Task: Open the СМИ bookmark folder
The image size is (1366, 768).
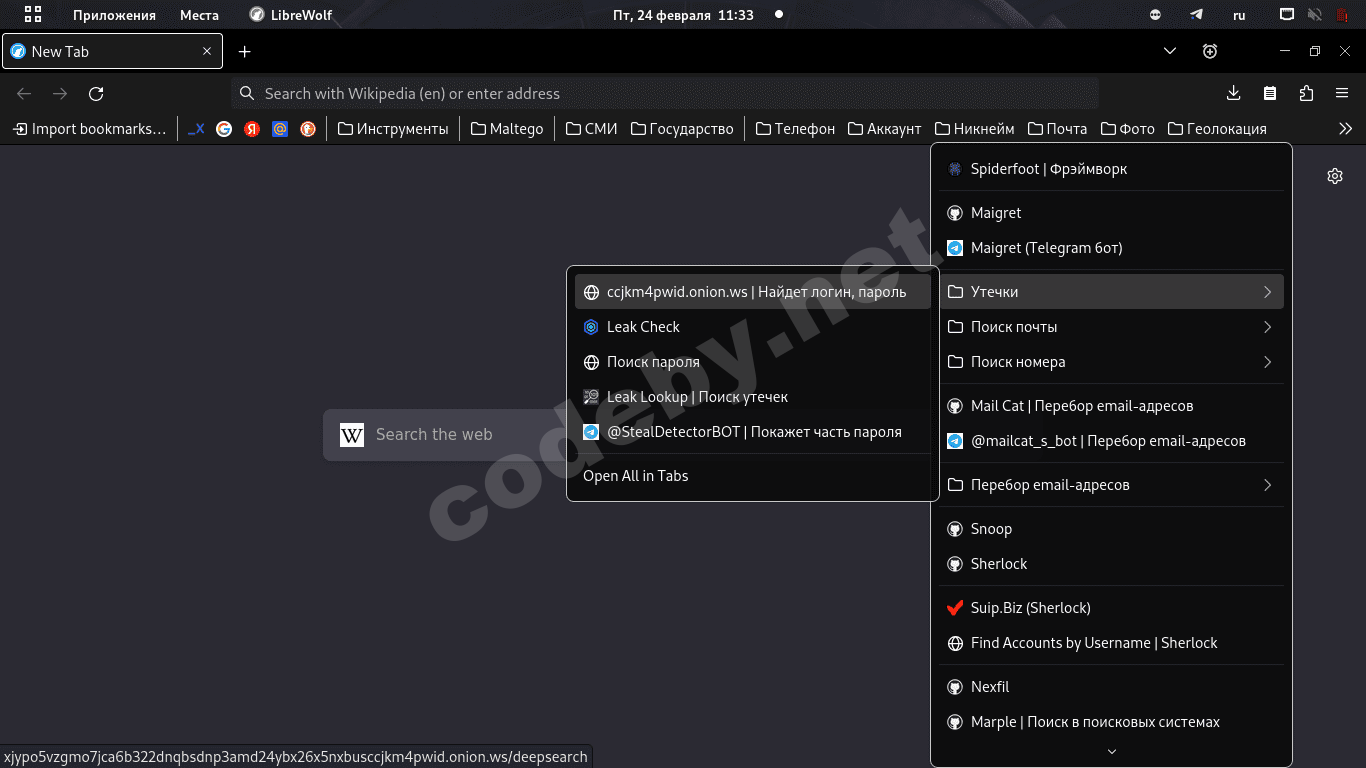Action: (x=591, y=129)
